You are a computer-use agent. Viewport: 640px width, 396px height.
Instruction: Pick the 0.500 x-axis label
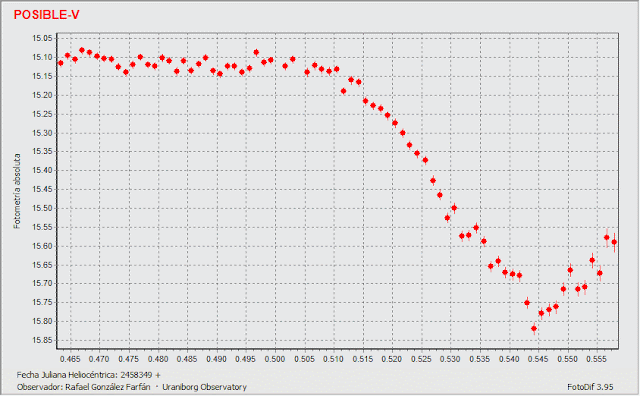275,359
